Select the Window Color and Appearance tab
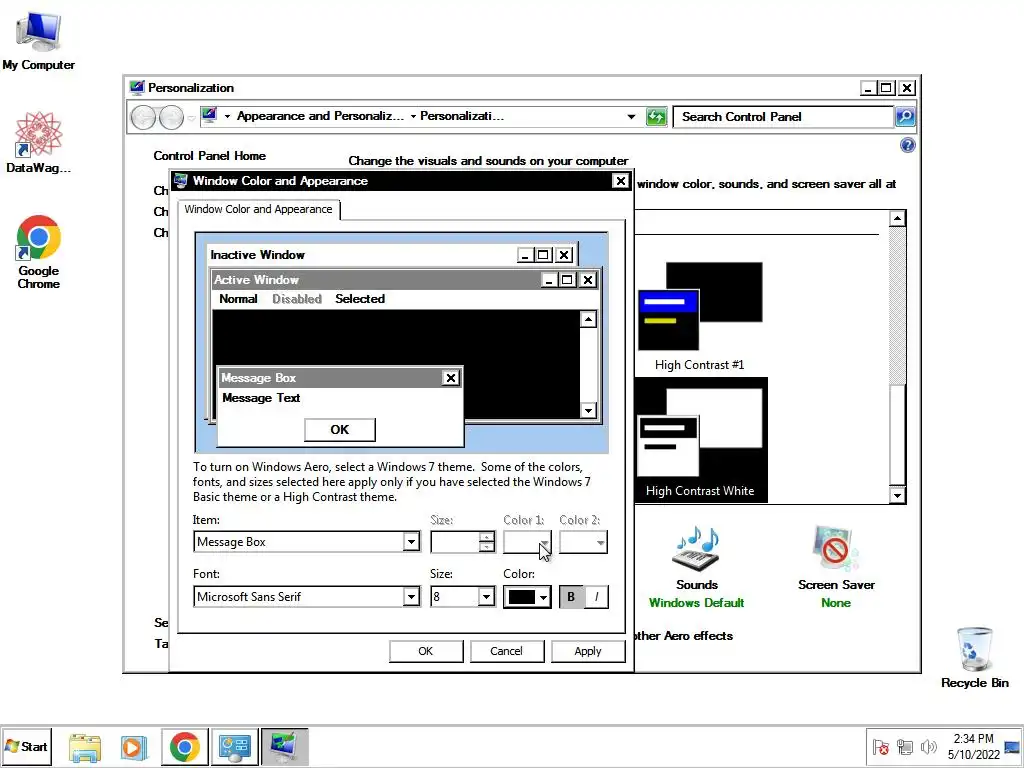Viewport: 1024px width, 768px height. coord(259,210)
